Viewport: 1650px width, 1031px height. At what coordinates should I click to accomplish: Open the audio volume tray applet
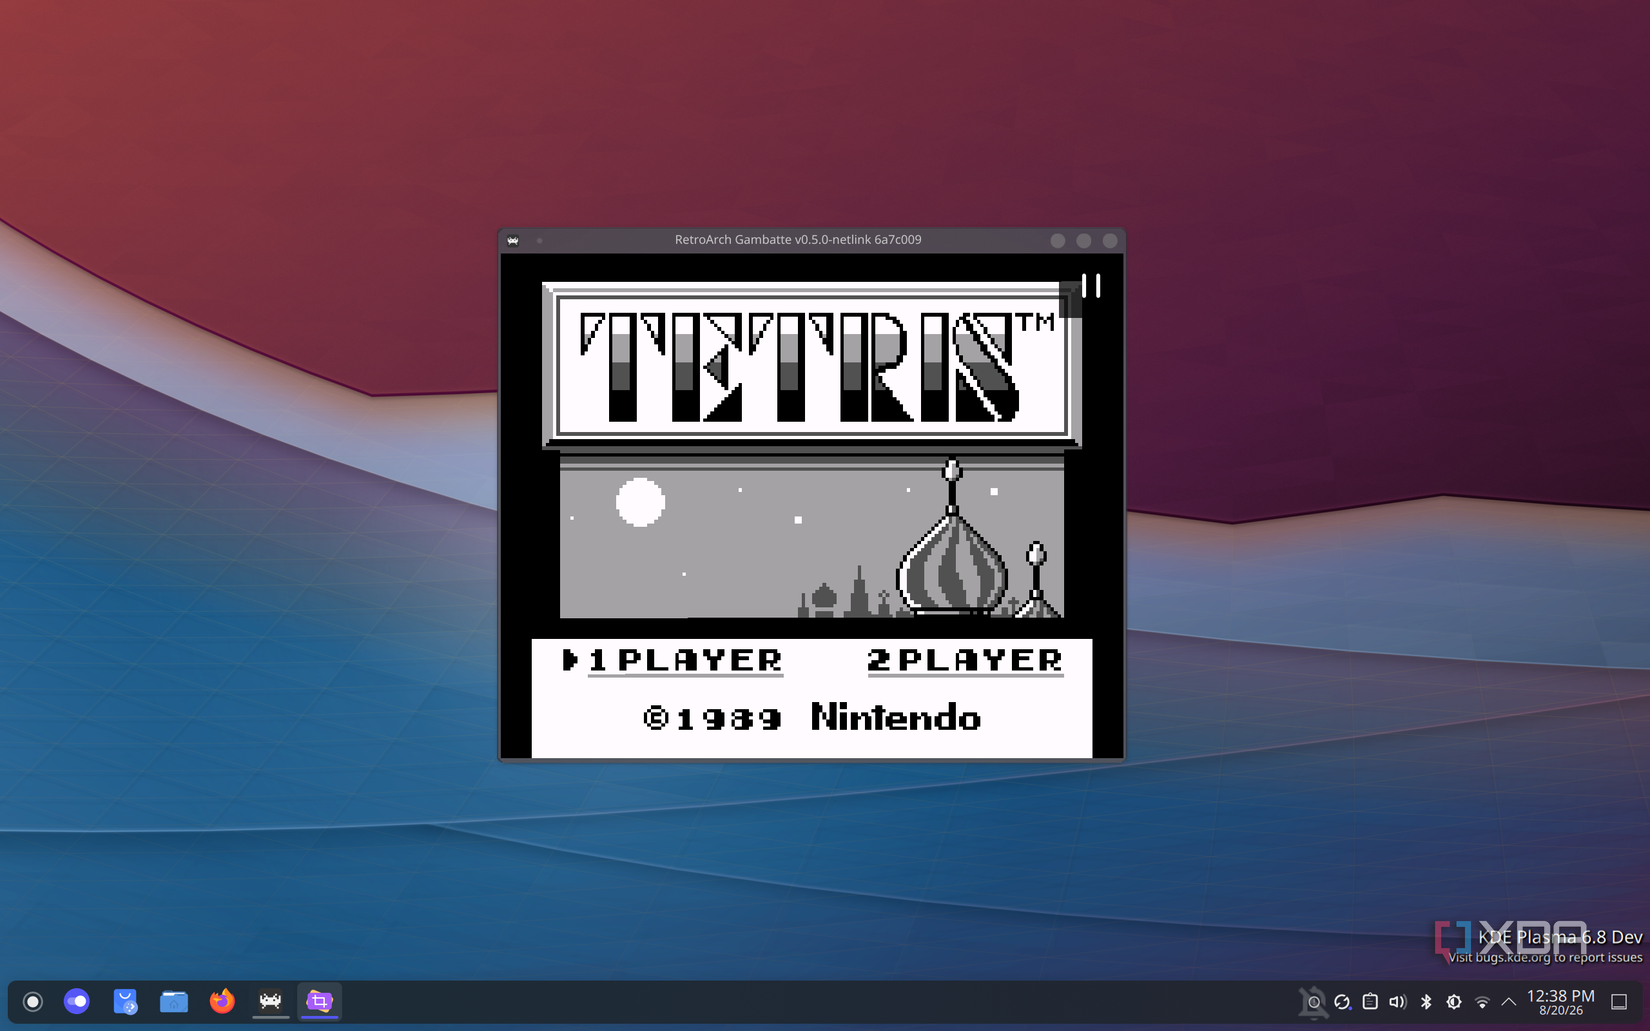click(x=1398, y=1002)
